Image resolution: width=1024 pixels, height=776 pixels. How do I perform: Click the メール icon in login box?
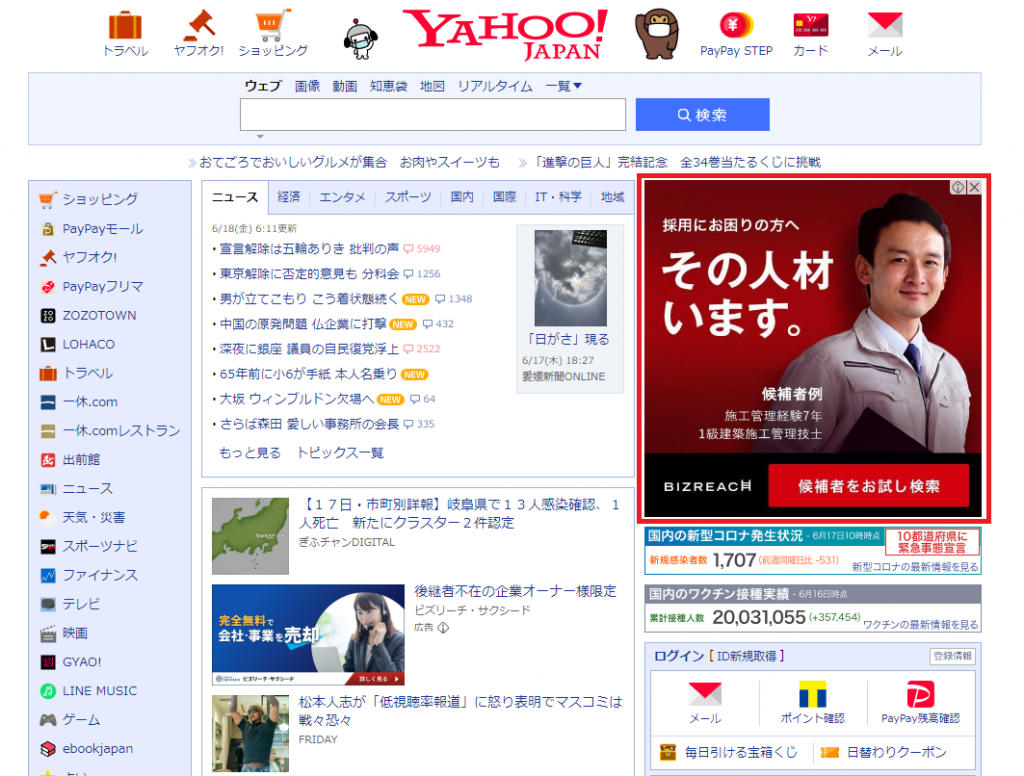click(705, 694)
